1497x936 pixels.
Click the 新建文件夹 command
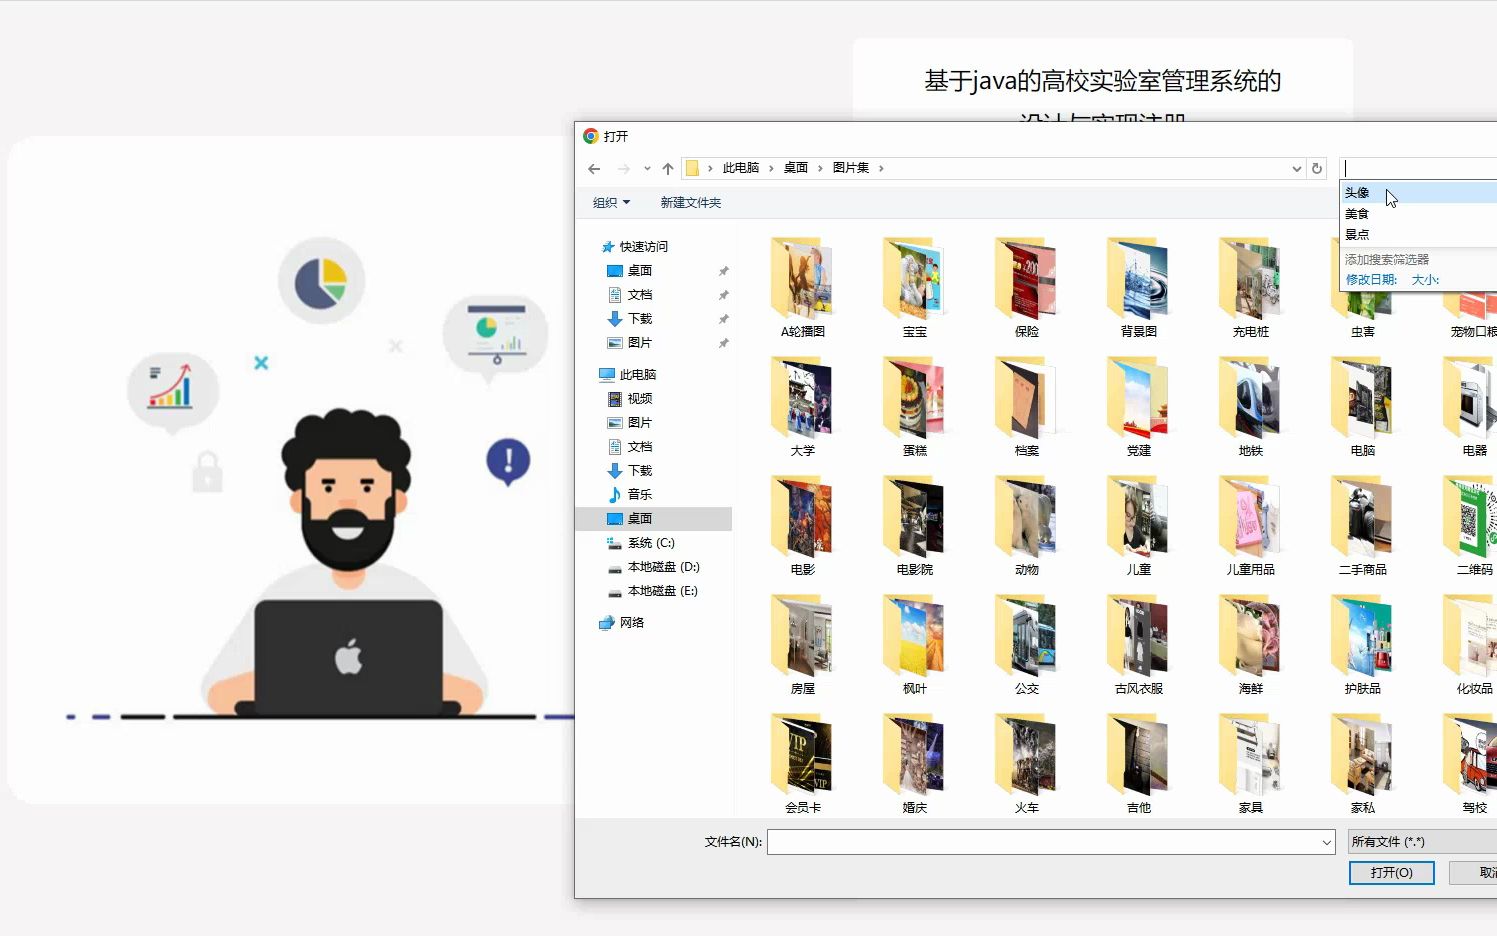click(691, 202)
